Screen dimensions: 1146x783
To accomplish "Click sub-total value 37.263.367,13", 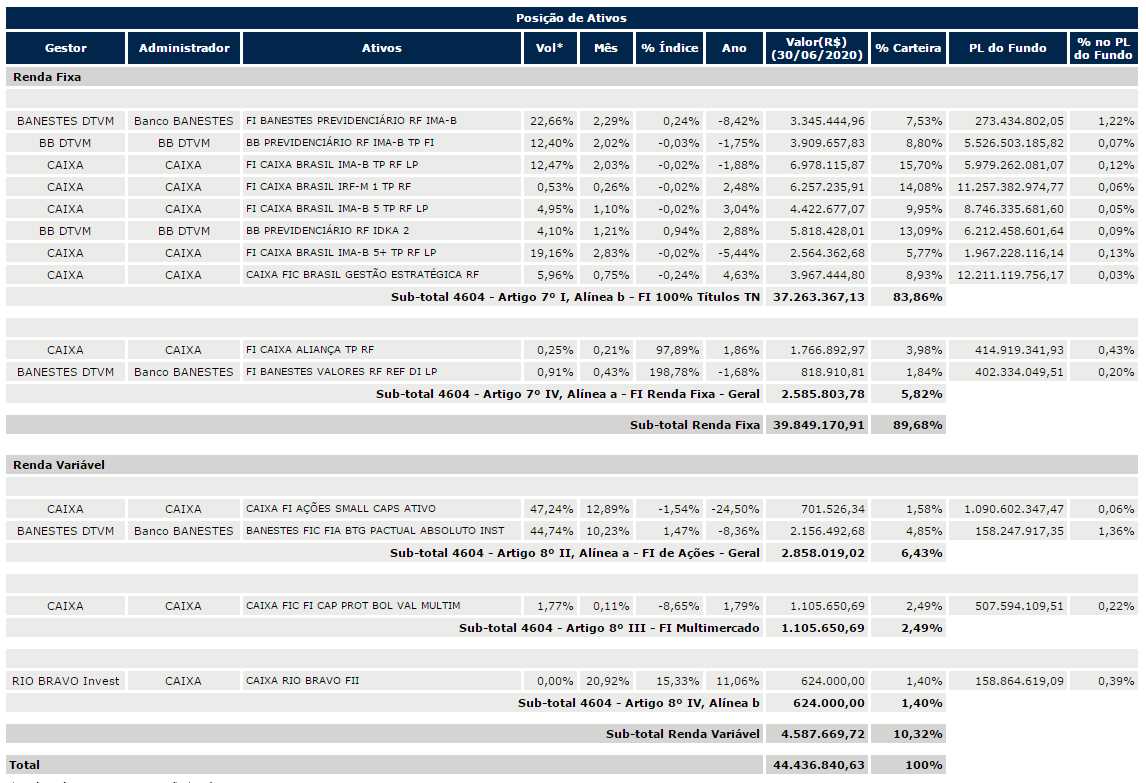I will [x=819, y=298].
